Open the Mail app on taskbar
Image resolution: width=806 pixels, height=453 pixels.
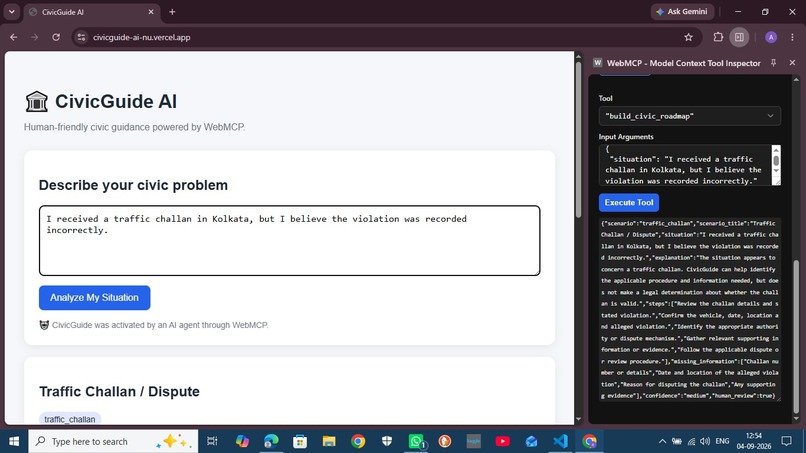tap(531, 441)
